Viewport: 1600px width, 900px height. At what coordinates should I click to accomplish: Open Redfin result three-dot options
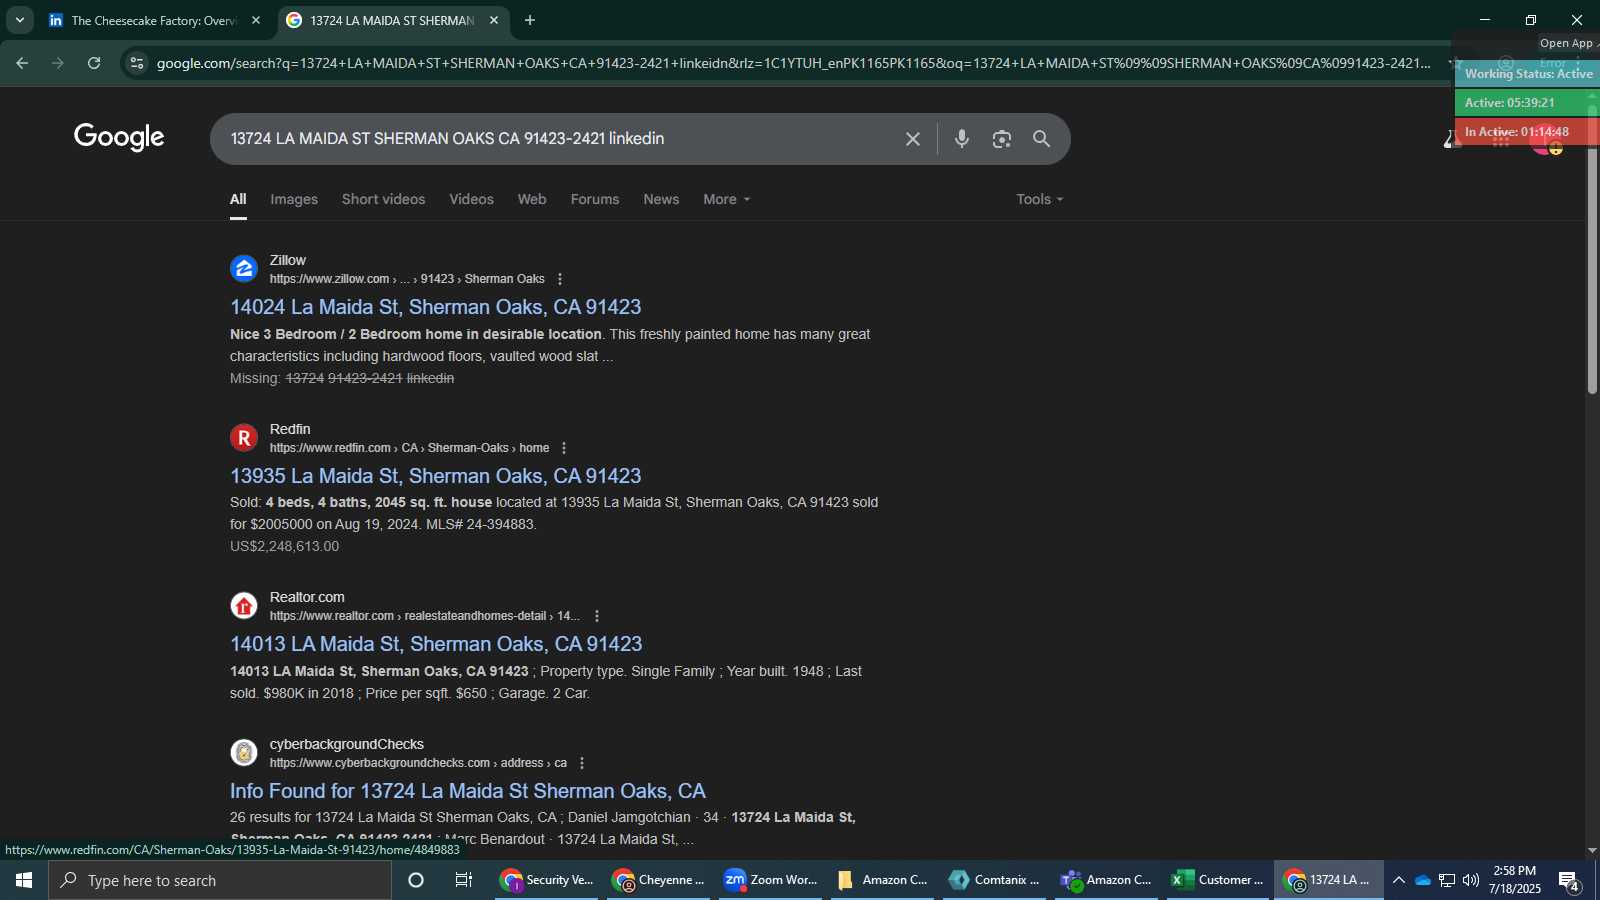click(564, 448)
